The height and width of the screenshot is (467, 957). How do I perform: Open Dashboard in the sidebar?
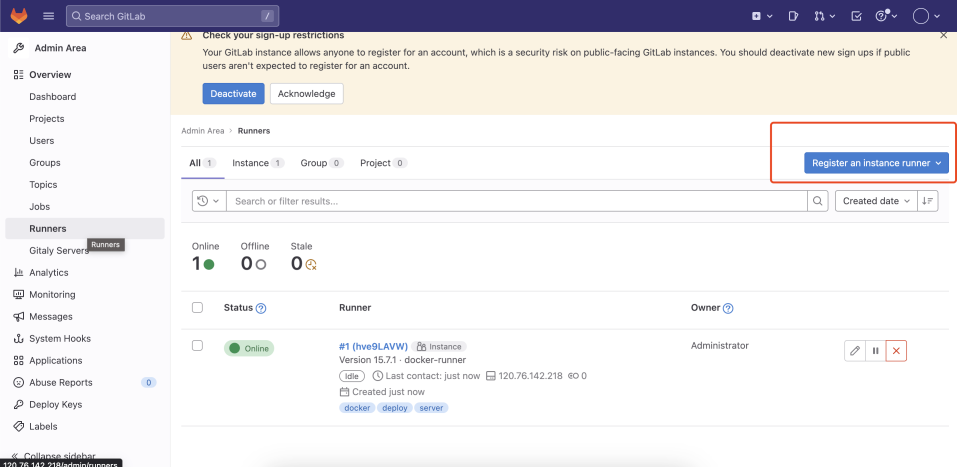(85, 96)
